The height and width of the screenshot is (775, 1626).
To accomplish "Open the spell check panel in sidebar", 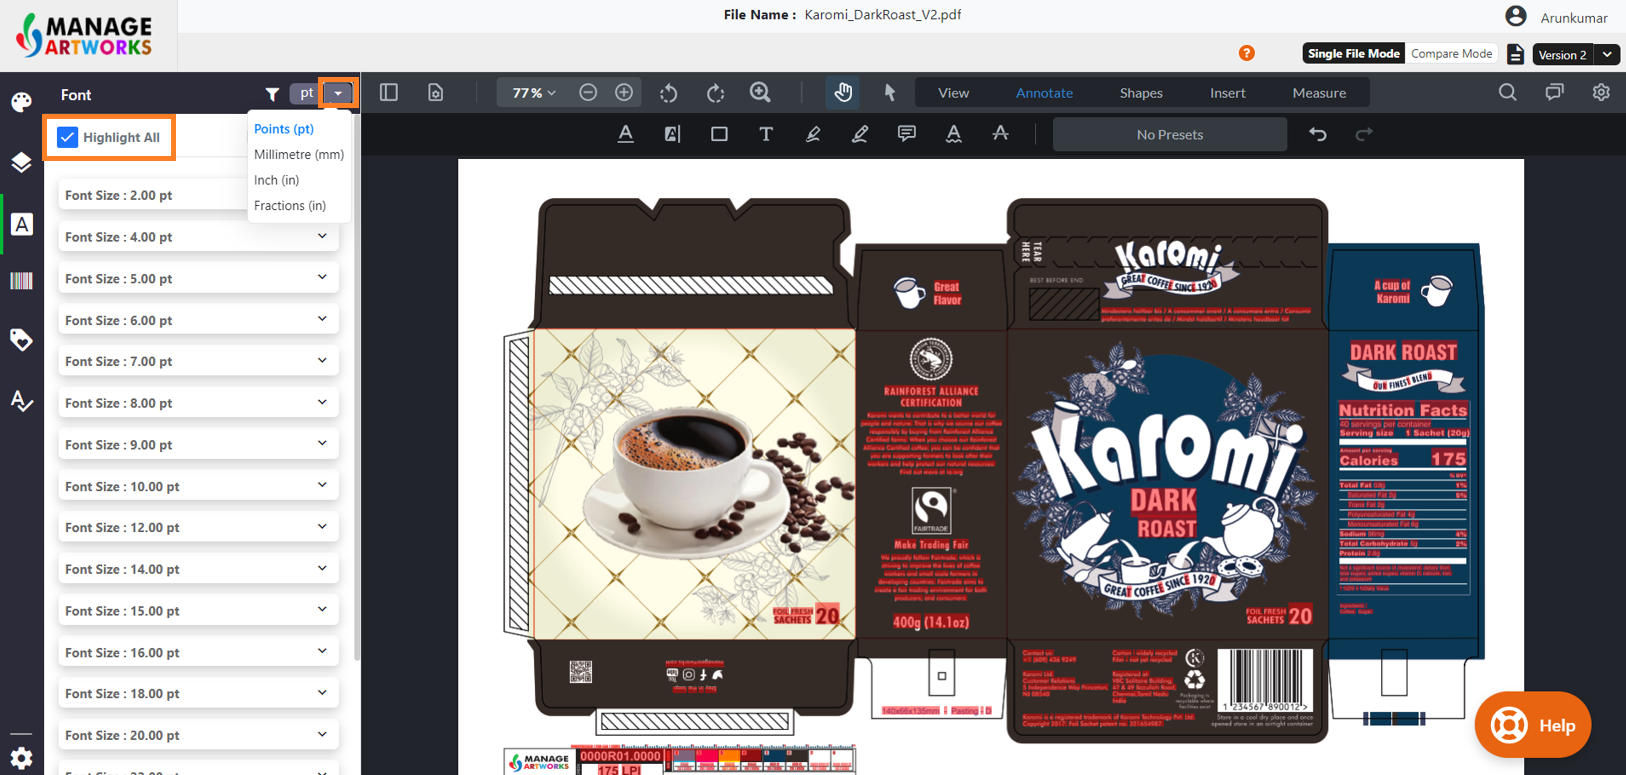I will pyautogui.click(x=21, y=401).
